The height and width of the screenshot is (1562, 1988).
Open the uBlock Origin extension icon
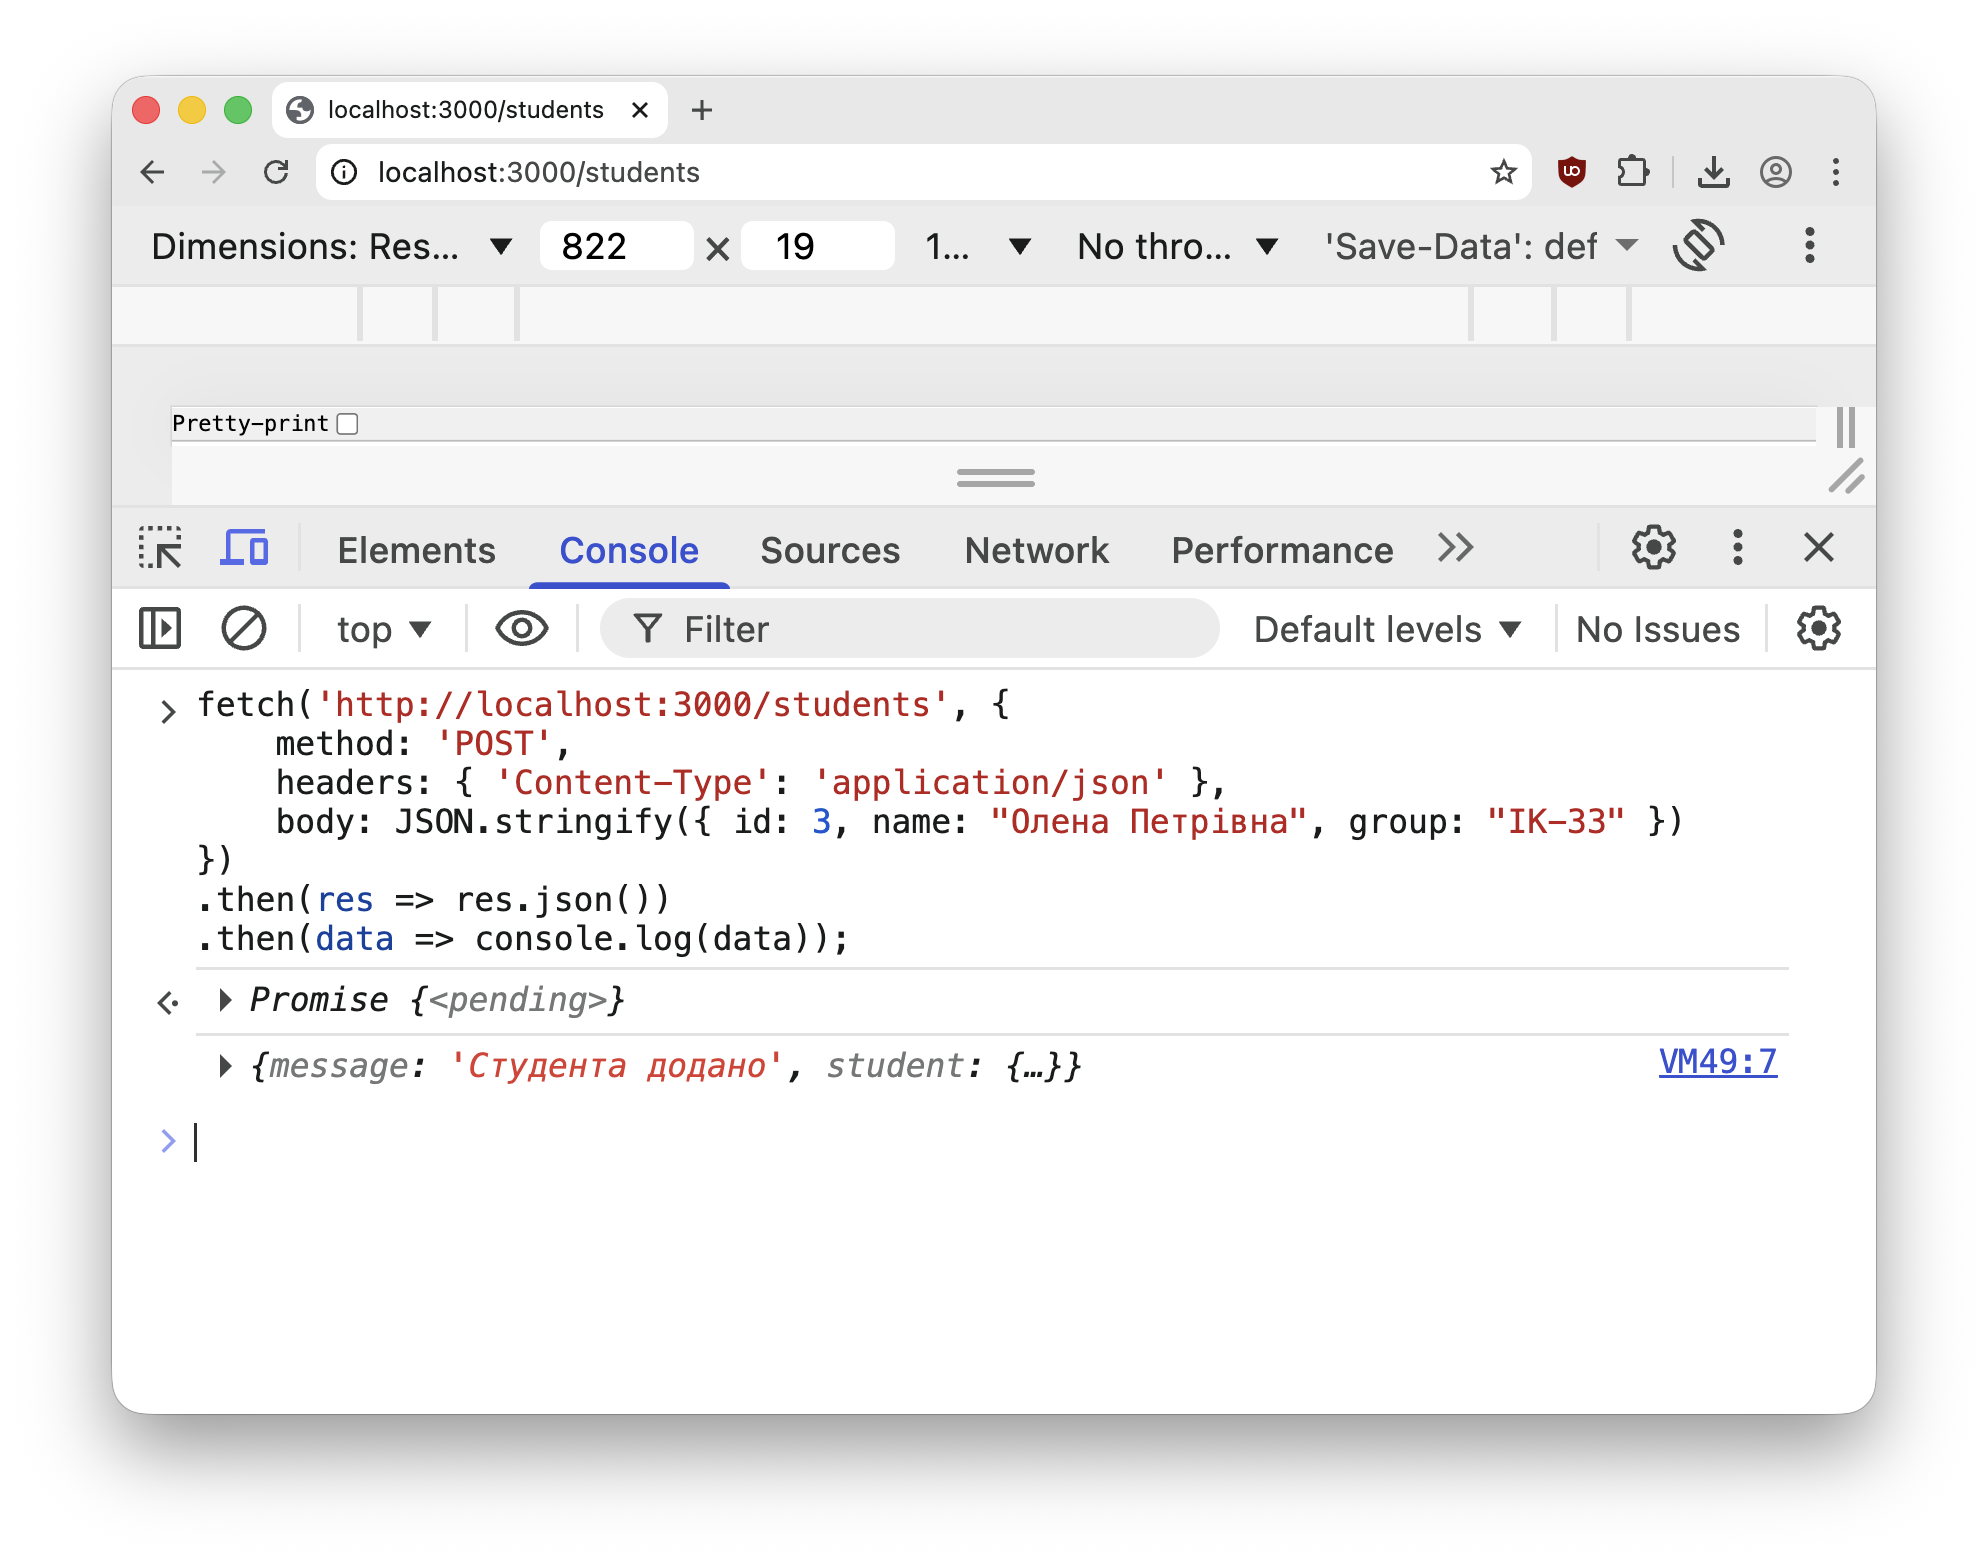pos(1571,172)
